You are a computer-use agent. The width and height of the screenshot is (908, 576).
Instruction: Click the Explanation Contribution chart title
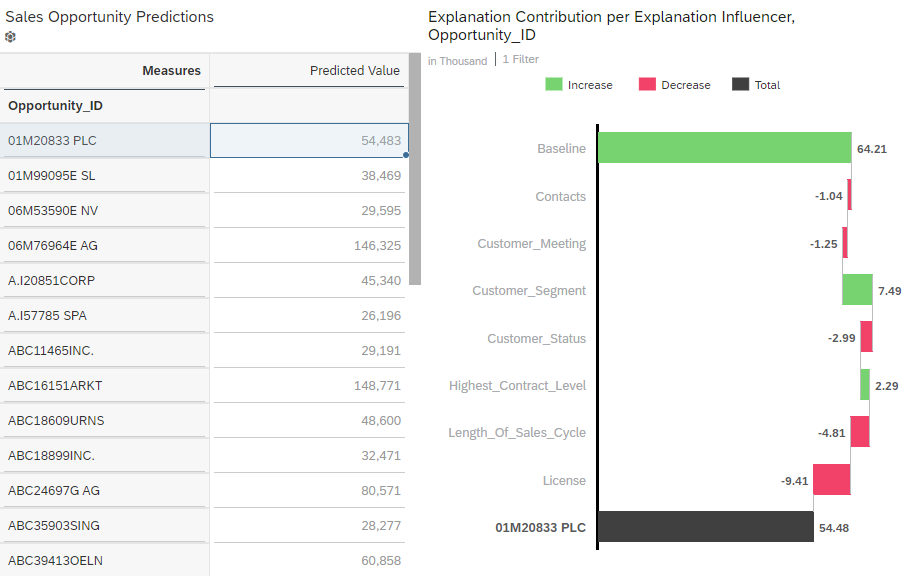point(612,26)
